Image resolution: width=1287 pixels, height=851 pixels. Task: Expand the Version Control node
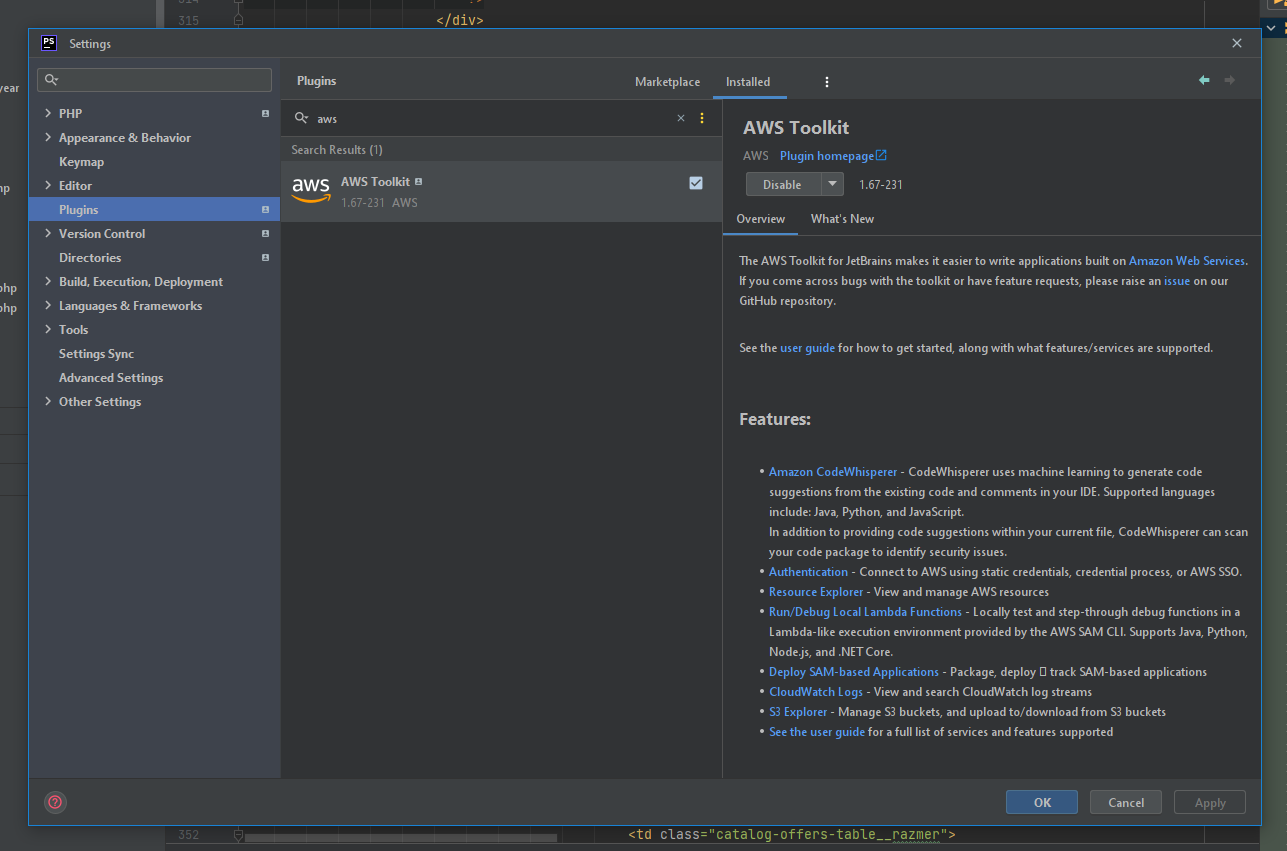(48, 234)
